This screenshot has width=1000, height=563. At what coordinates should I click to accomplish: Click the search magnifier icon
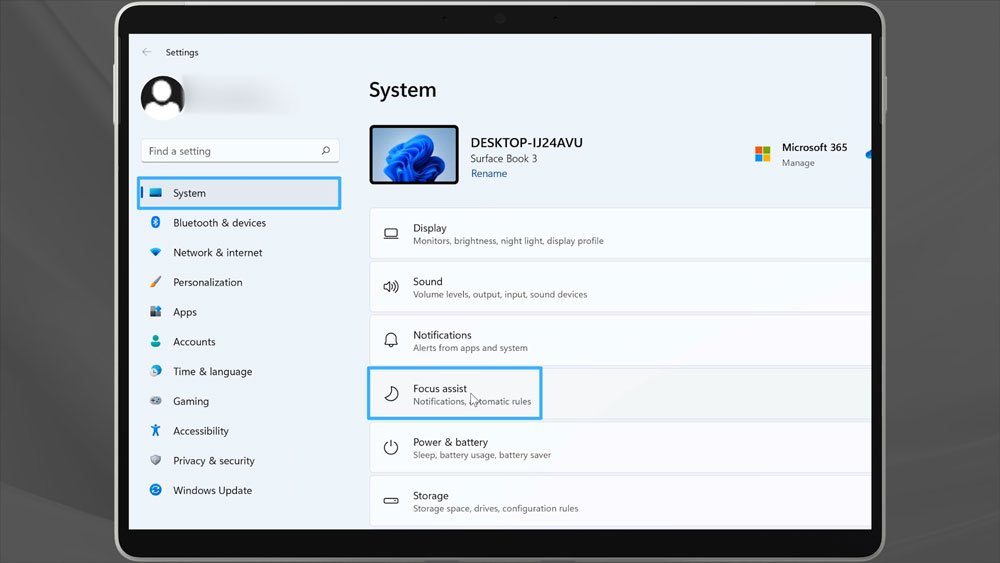point(326,151)
